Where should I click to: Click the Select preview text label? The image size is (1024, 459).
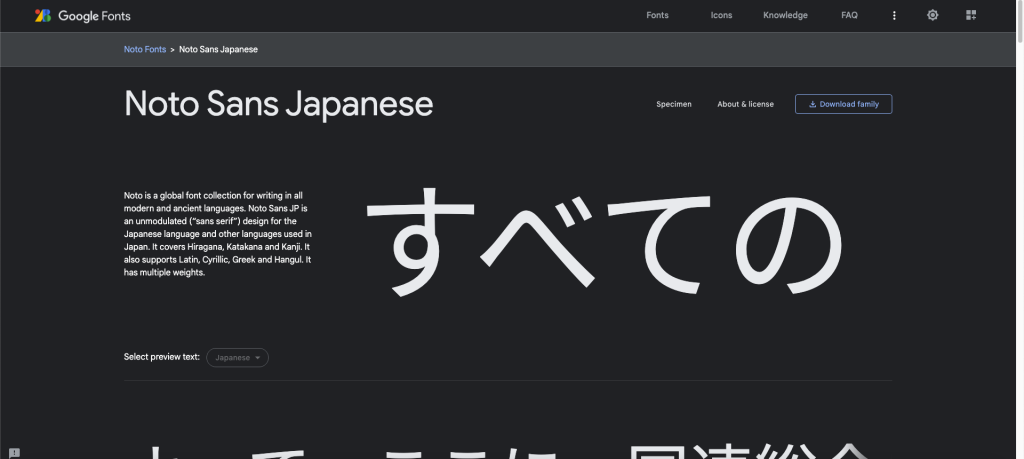(162, 357)
